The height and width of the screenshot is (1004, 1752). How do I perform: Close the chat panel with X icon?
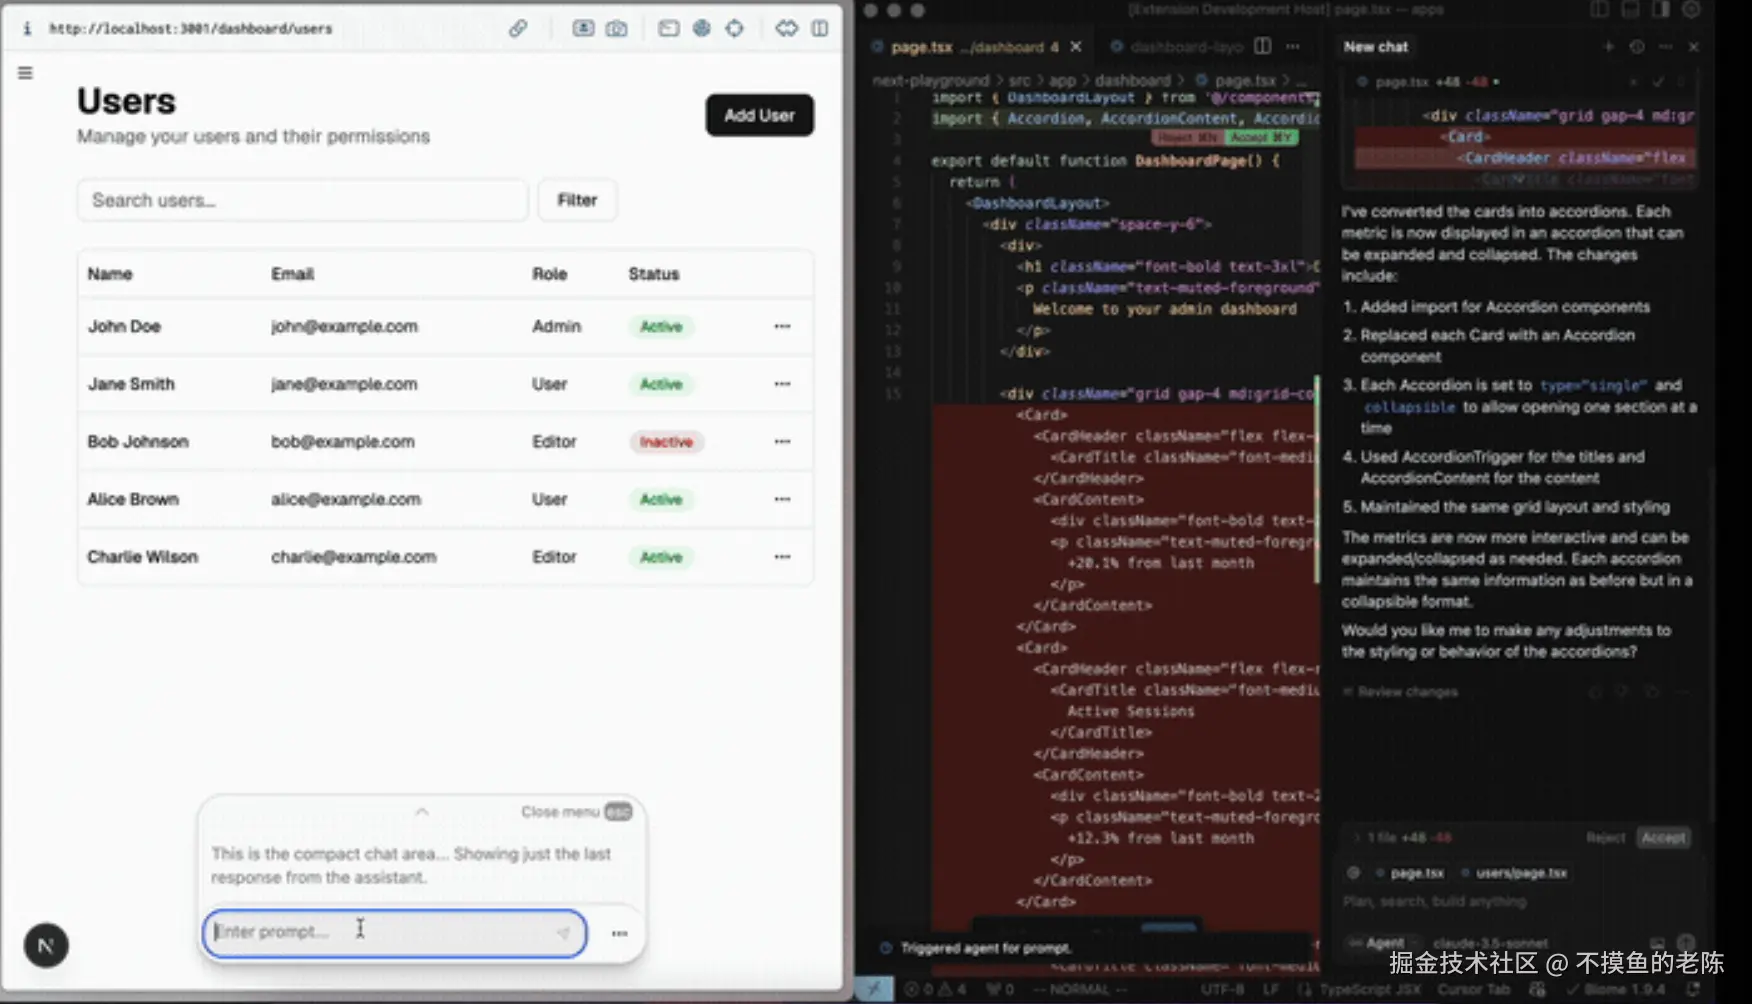1693,46
